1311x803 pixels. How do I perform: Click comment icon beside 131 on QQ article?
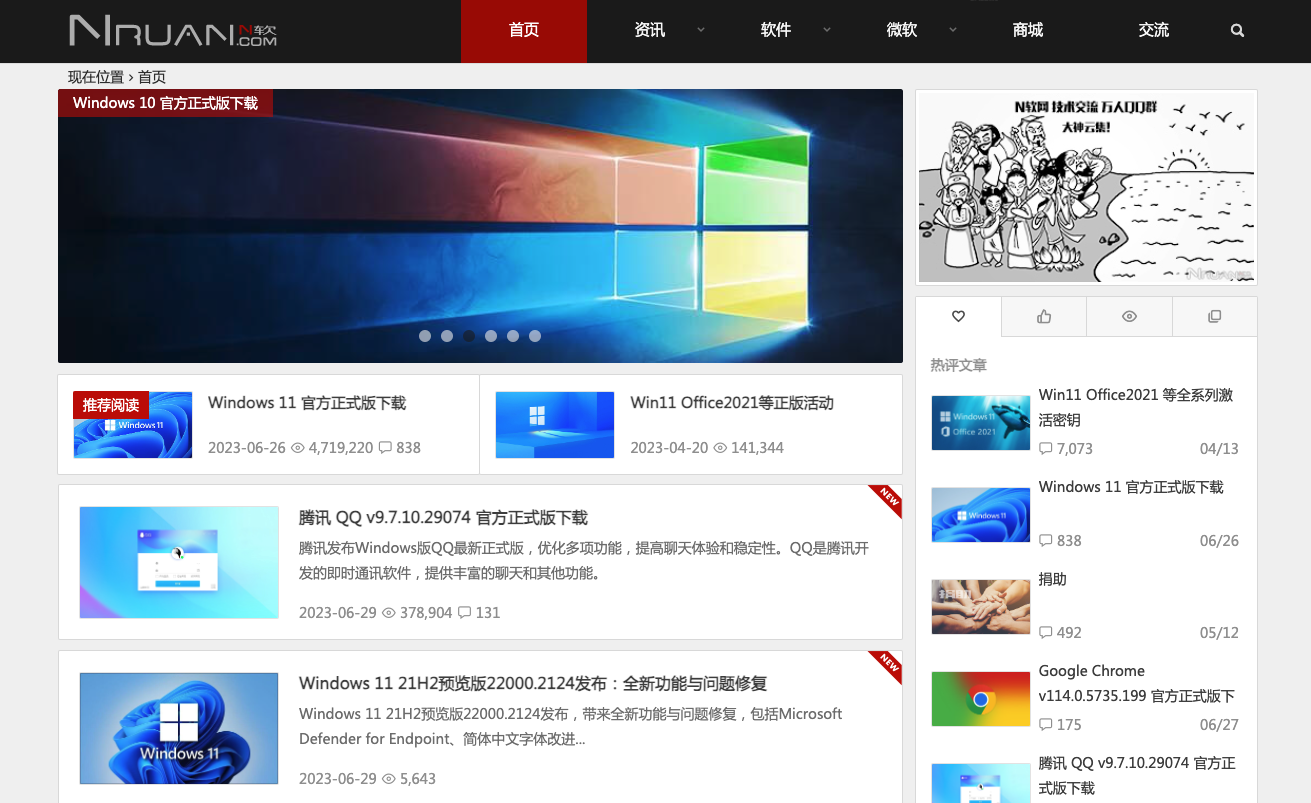(464, 613)
